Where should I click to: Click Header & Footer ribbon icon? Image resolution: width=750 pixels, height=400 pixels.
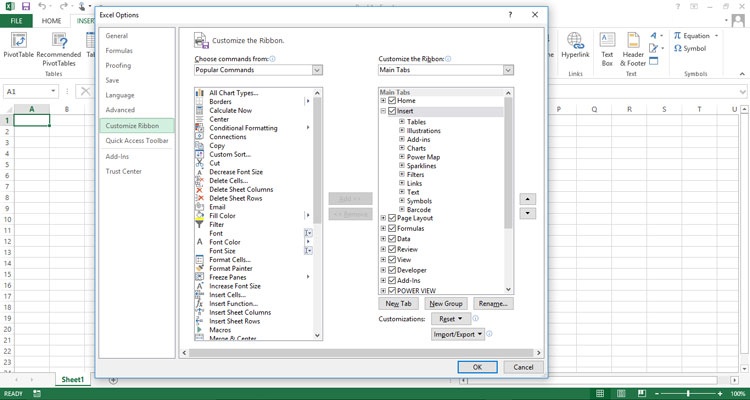(x=633, y=40)
